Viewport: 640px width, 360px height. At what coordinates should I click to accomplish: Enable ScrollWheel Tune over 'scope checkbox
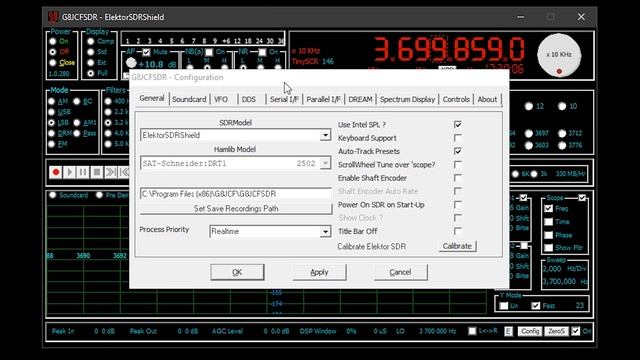click(x=458, y=164)
